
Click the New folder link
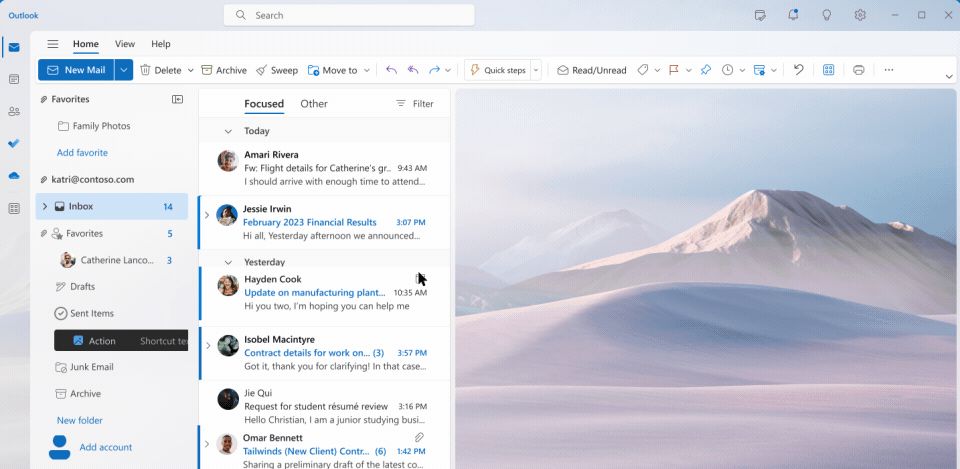pos(80,421)
